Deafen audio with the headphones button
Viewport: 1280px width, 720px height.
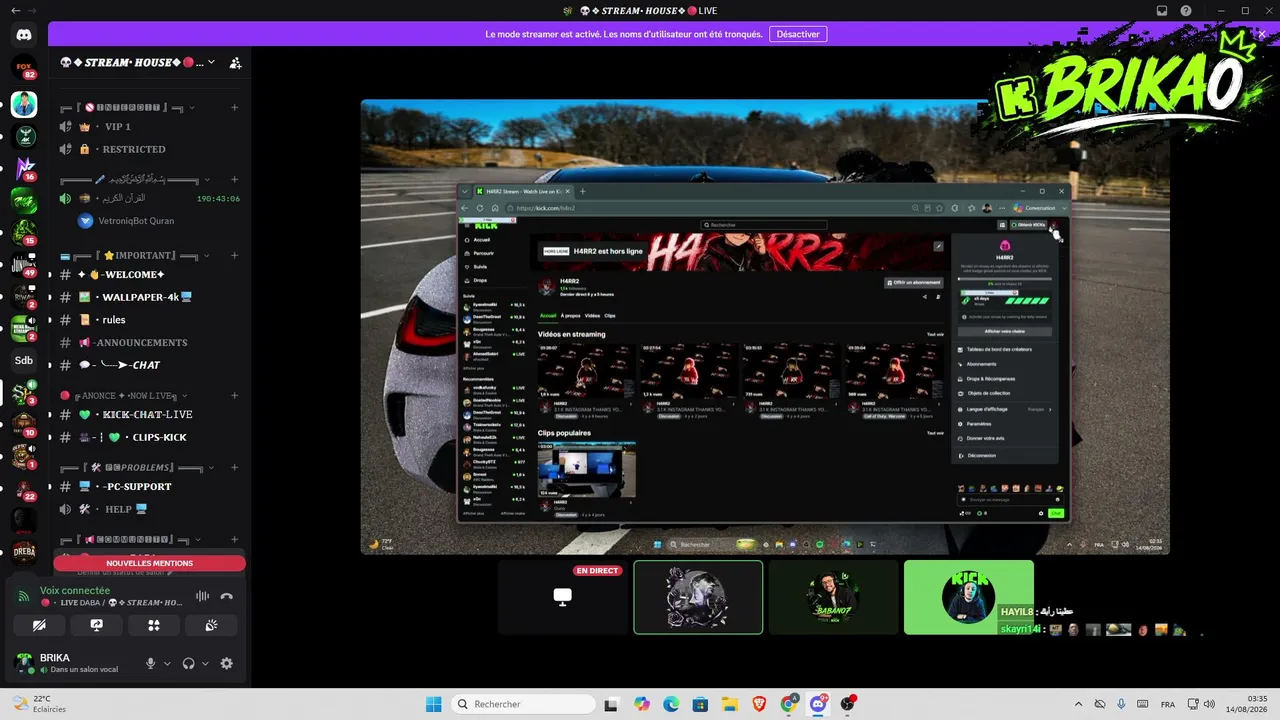pyautogui.click(x=188, y=663)
